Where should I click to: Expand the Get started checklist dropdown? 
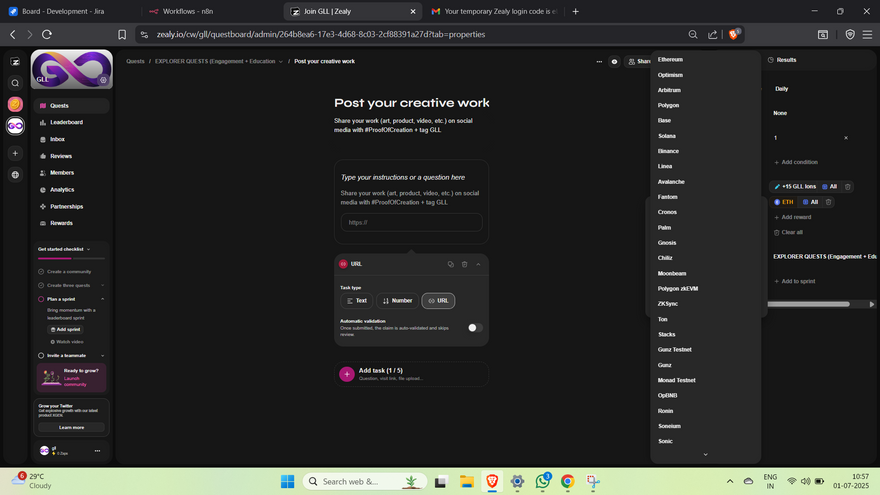point(88,249)
